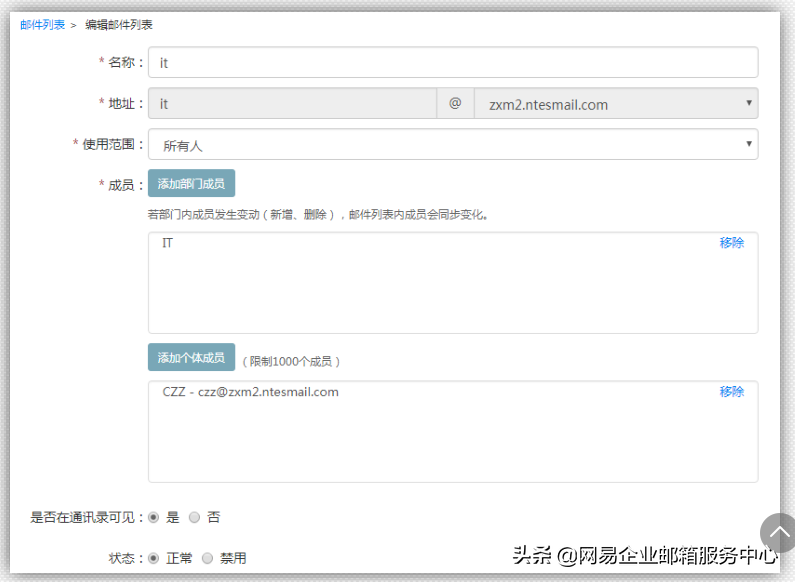
Task: Click the 地址 input field containing it
Action: point(292,103)
